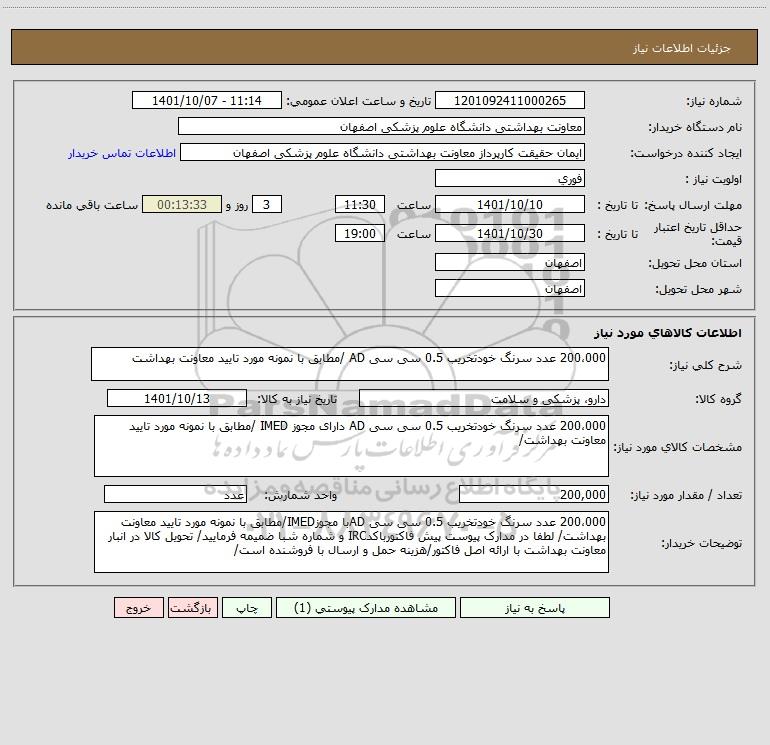Click the جزئیات اطلاعات نیاز header title

click(x=682, y=48)
